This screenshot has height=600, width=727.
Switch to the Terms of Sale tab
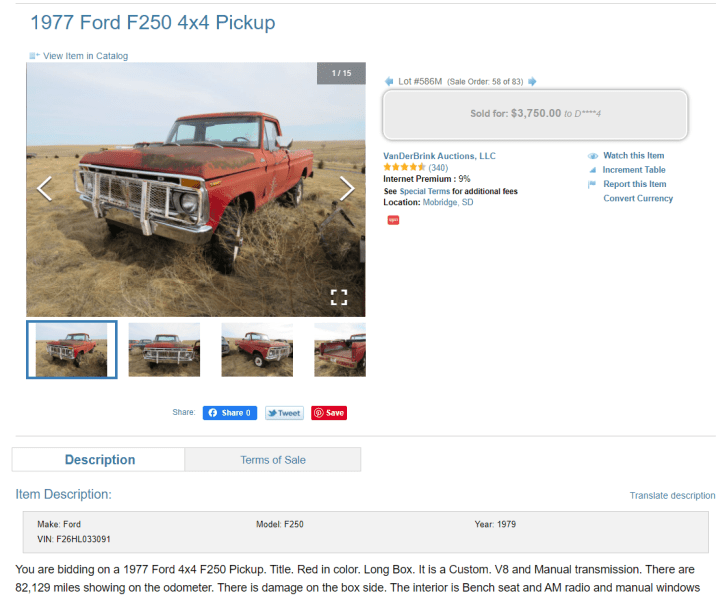(x=273, y=460)
